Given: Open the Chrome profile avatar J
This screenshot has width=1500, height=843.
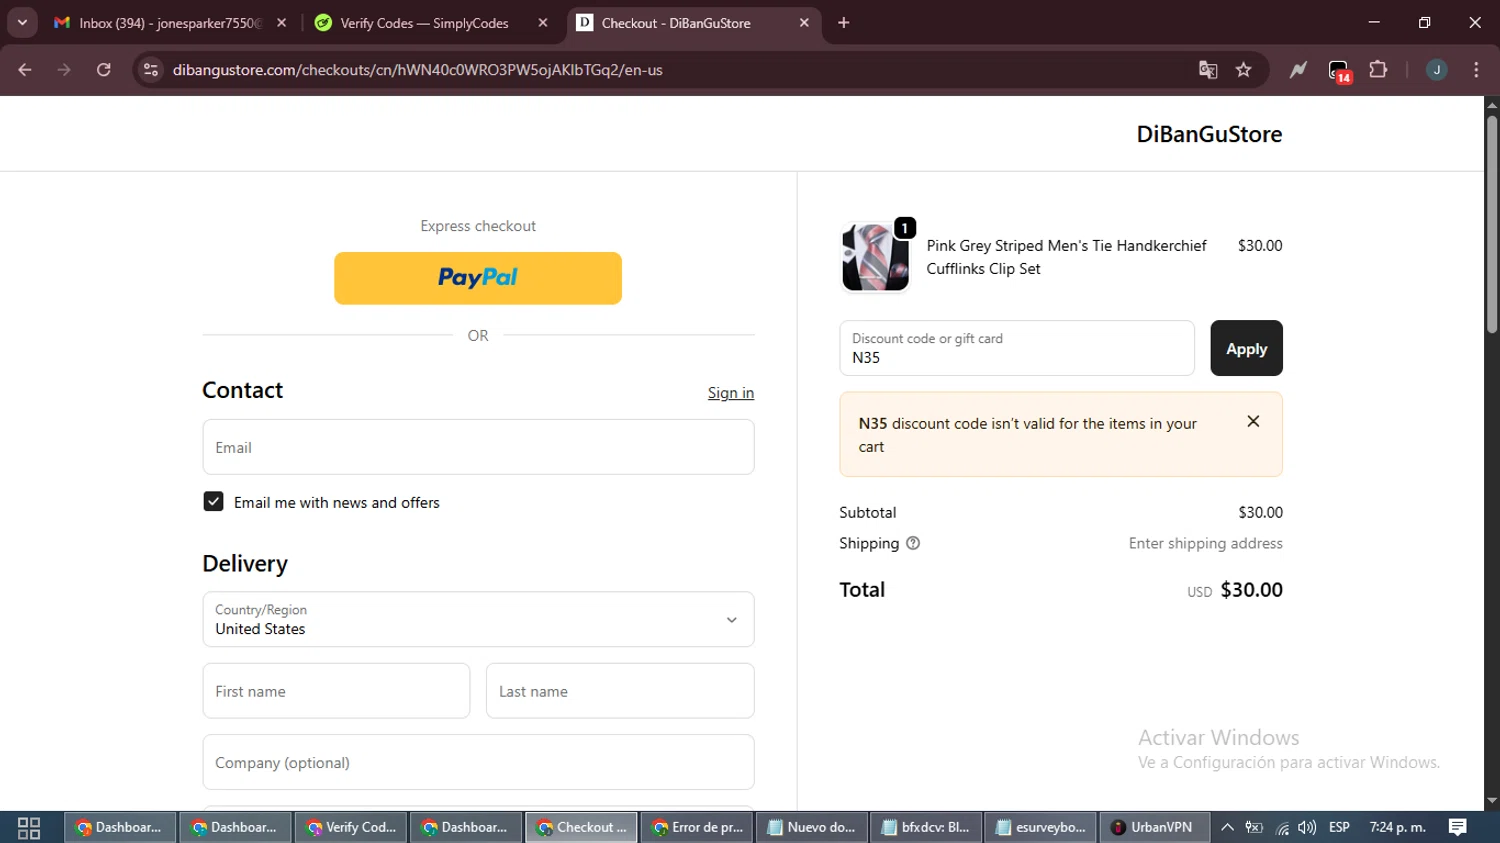Looking at the screenshot, I should click(1436, 70).
